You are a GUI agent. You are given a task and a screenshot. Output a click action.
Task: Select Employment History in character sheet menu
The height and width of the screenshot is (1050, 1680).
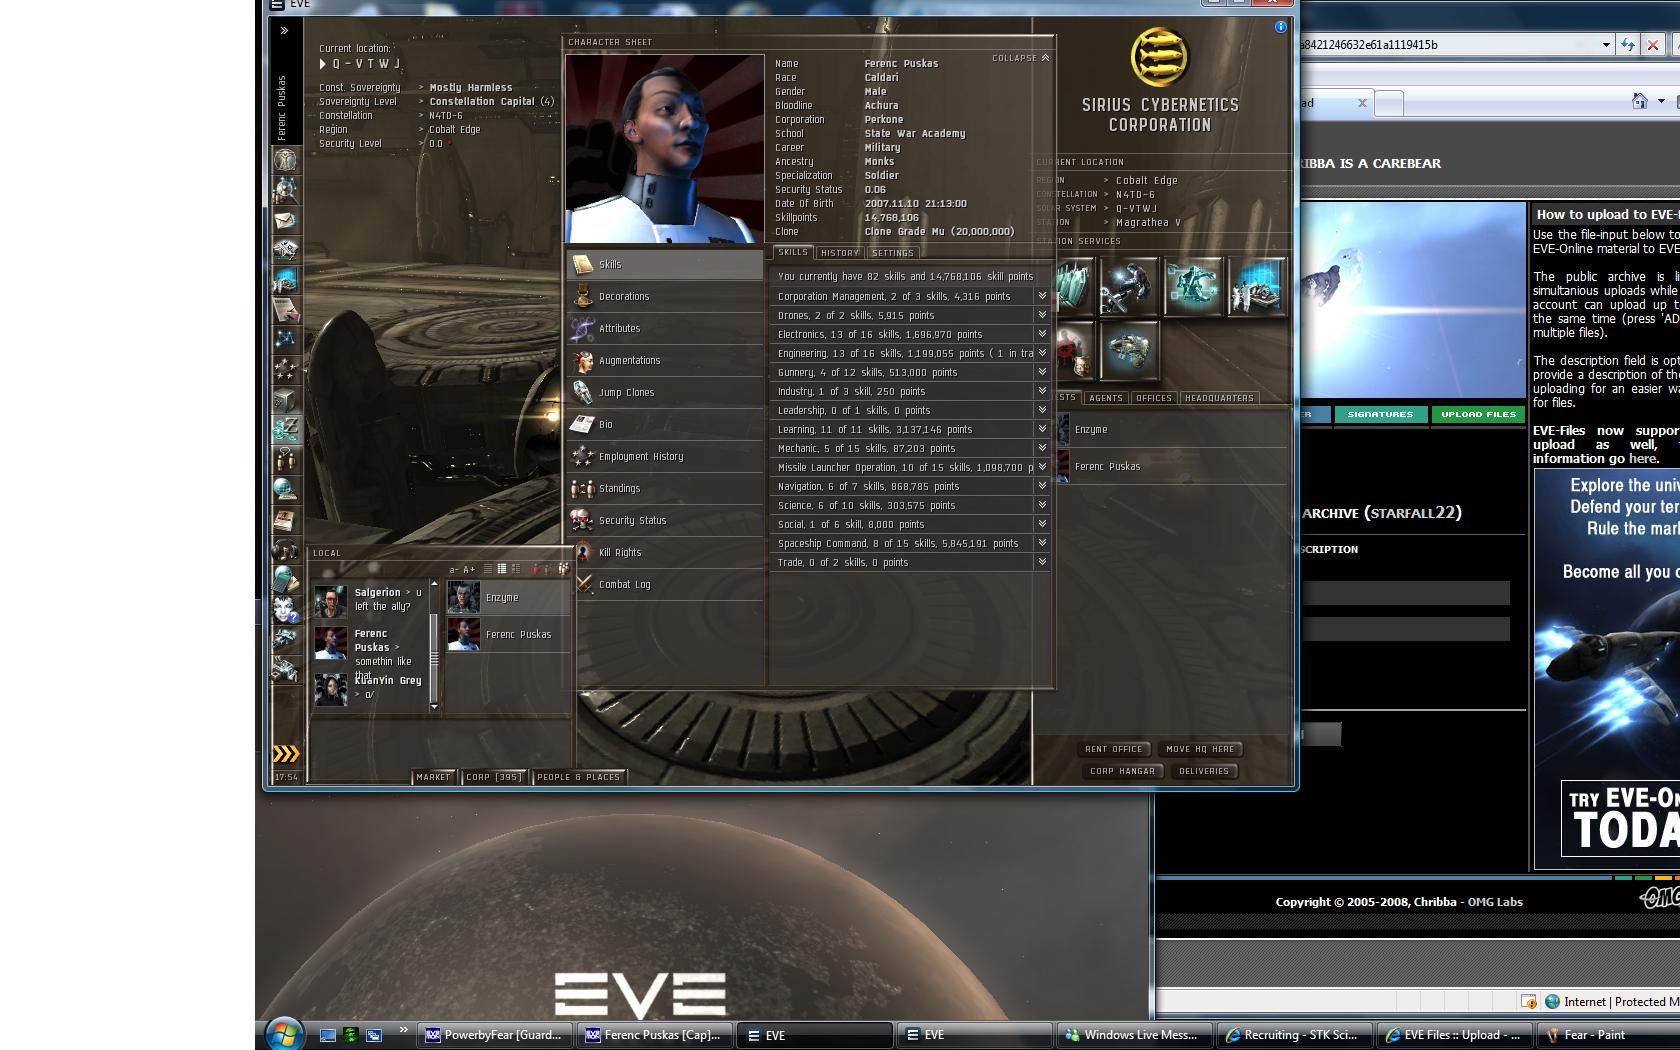click(665, 456)
